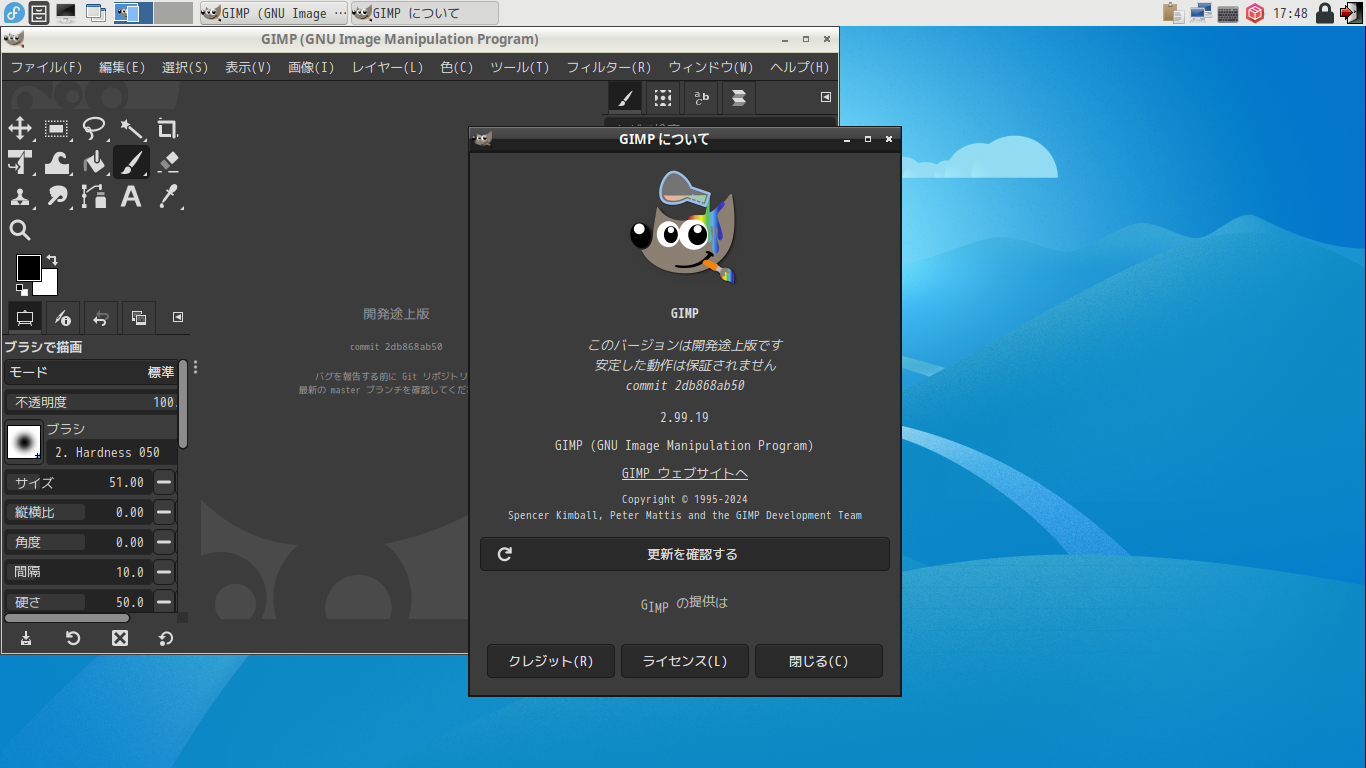
Task: Open the ヘルプ(H) menu
Action: [x=799, y=68]
